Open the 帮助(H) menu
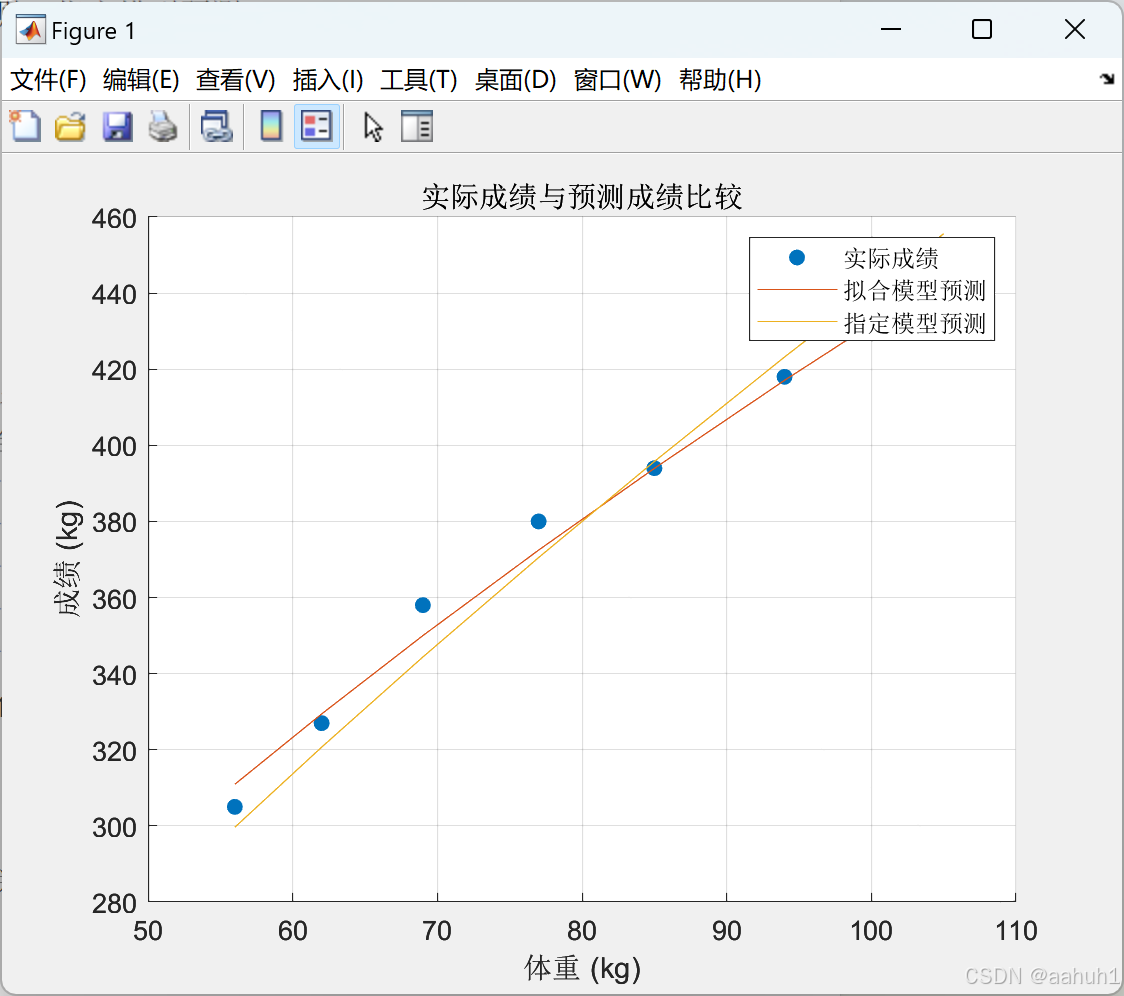Image resolution: width=1124 pixels, height=996 pixels. [x=720, y=80]
